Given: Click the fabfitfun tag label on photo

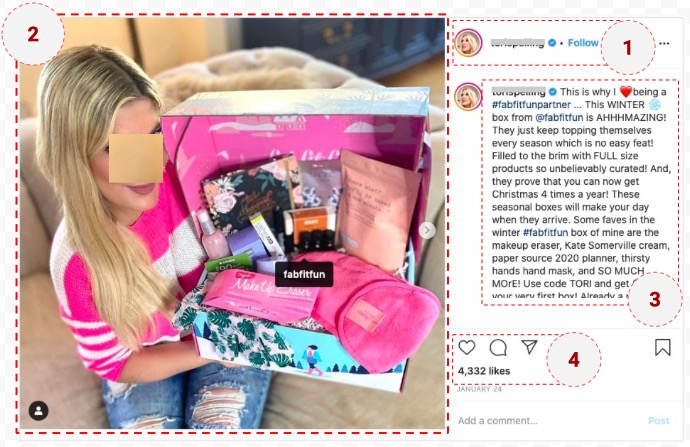Looking at the screenshot, I should [x=304, y=274].
